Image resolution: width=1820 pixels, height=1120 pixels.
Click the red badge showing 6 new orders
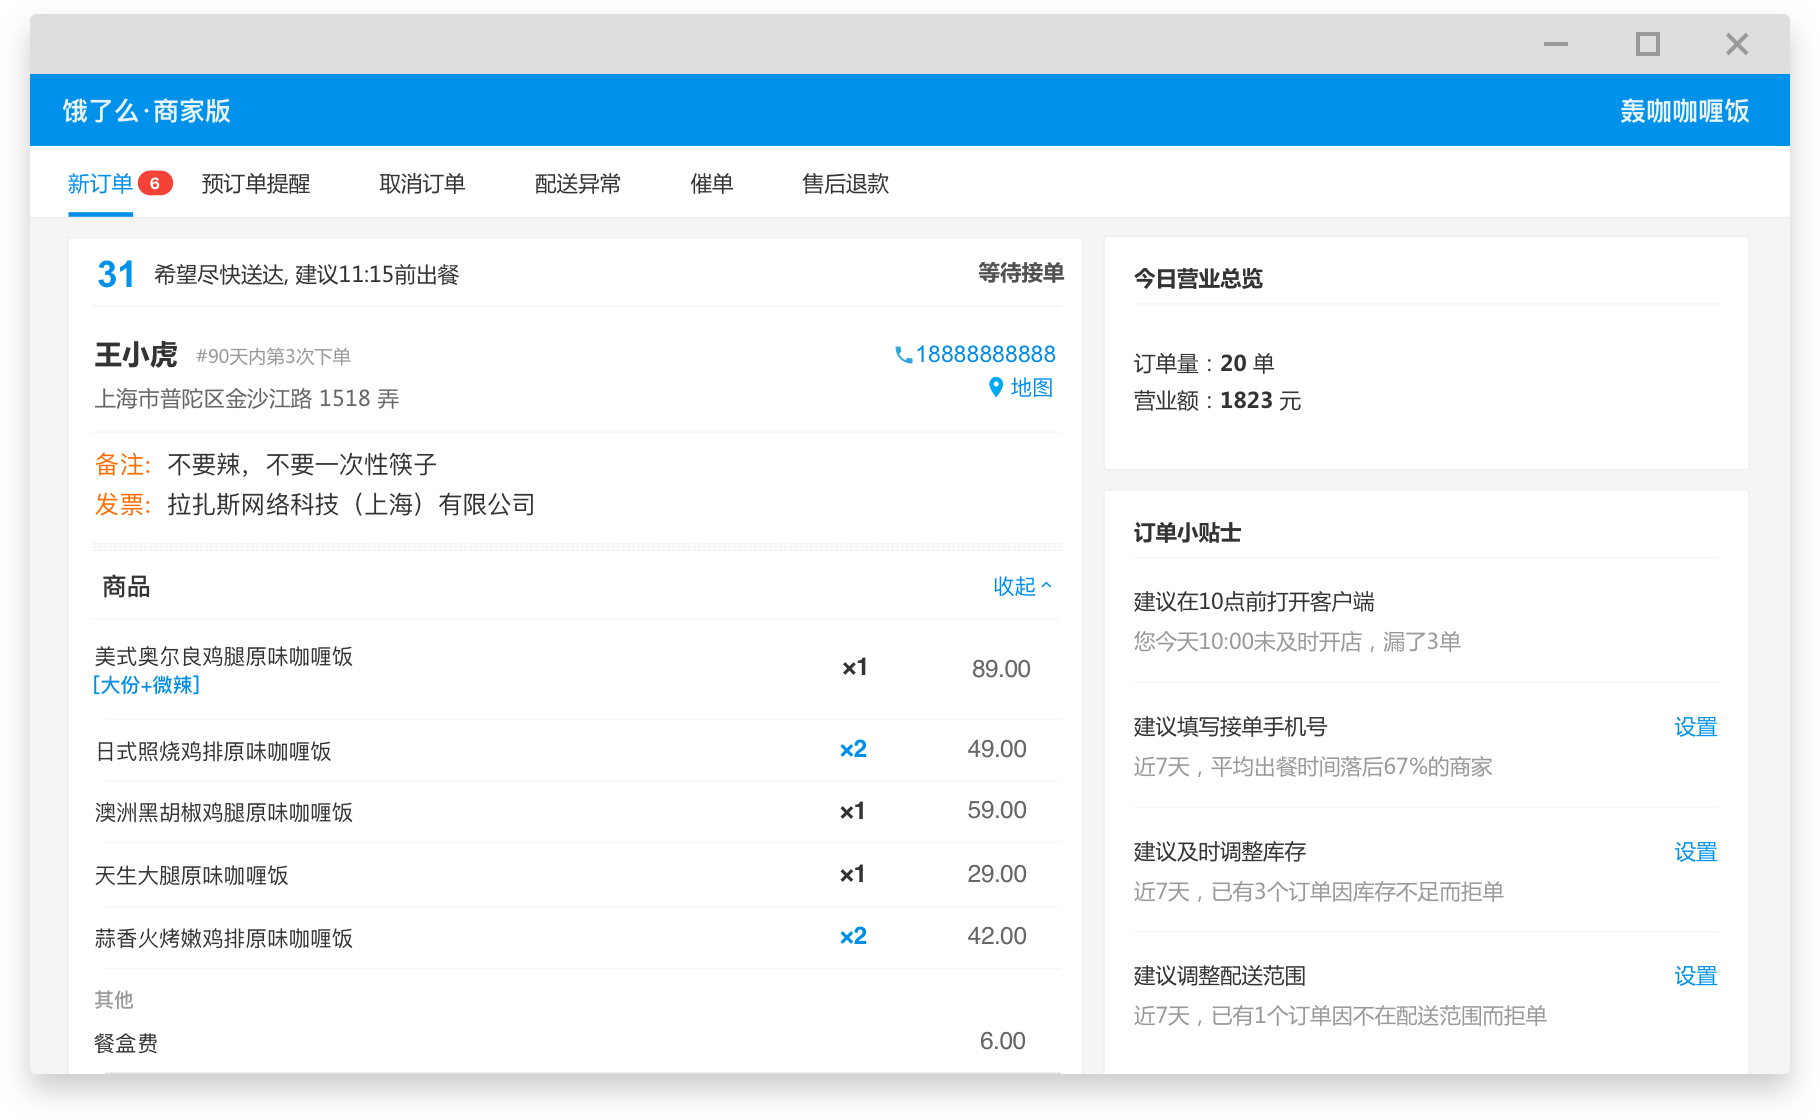click(x=155, y=182)
